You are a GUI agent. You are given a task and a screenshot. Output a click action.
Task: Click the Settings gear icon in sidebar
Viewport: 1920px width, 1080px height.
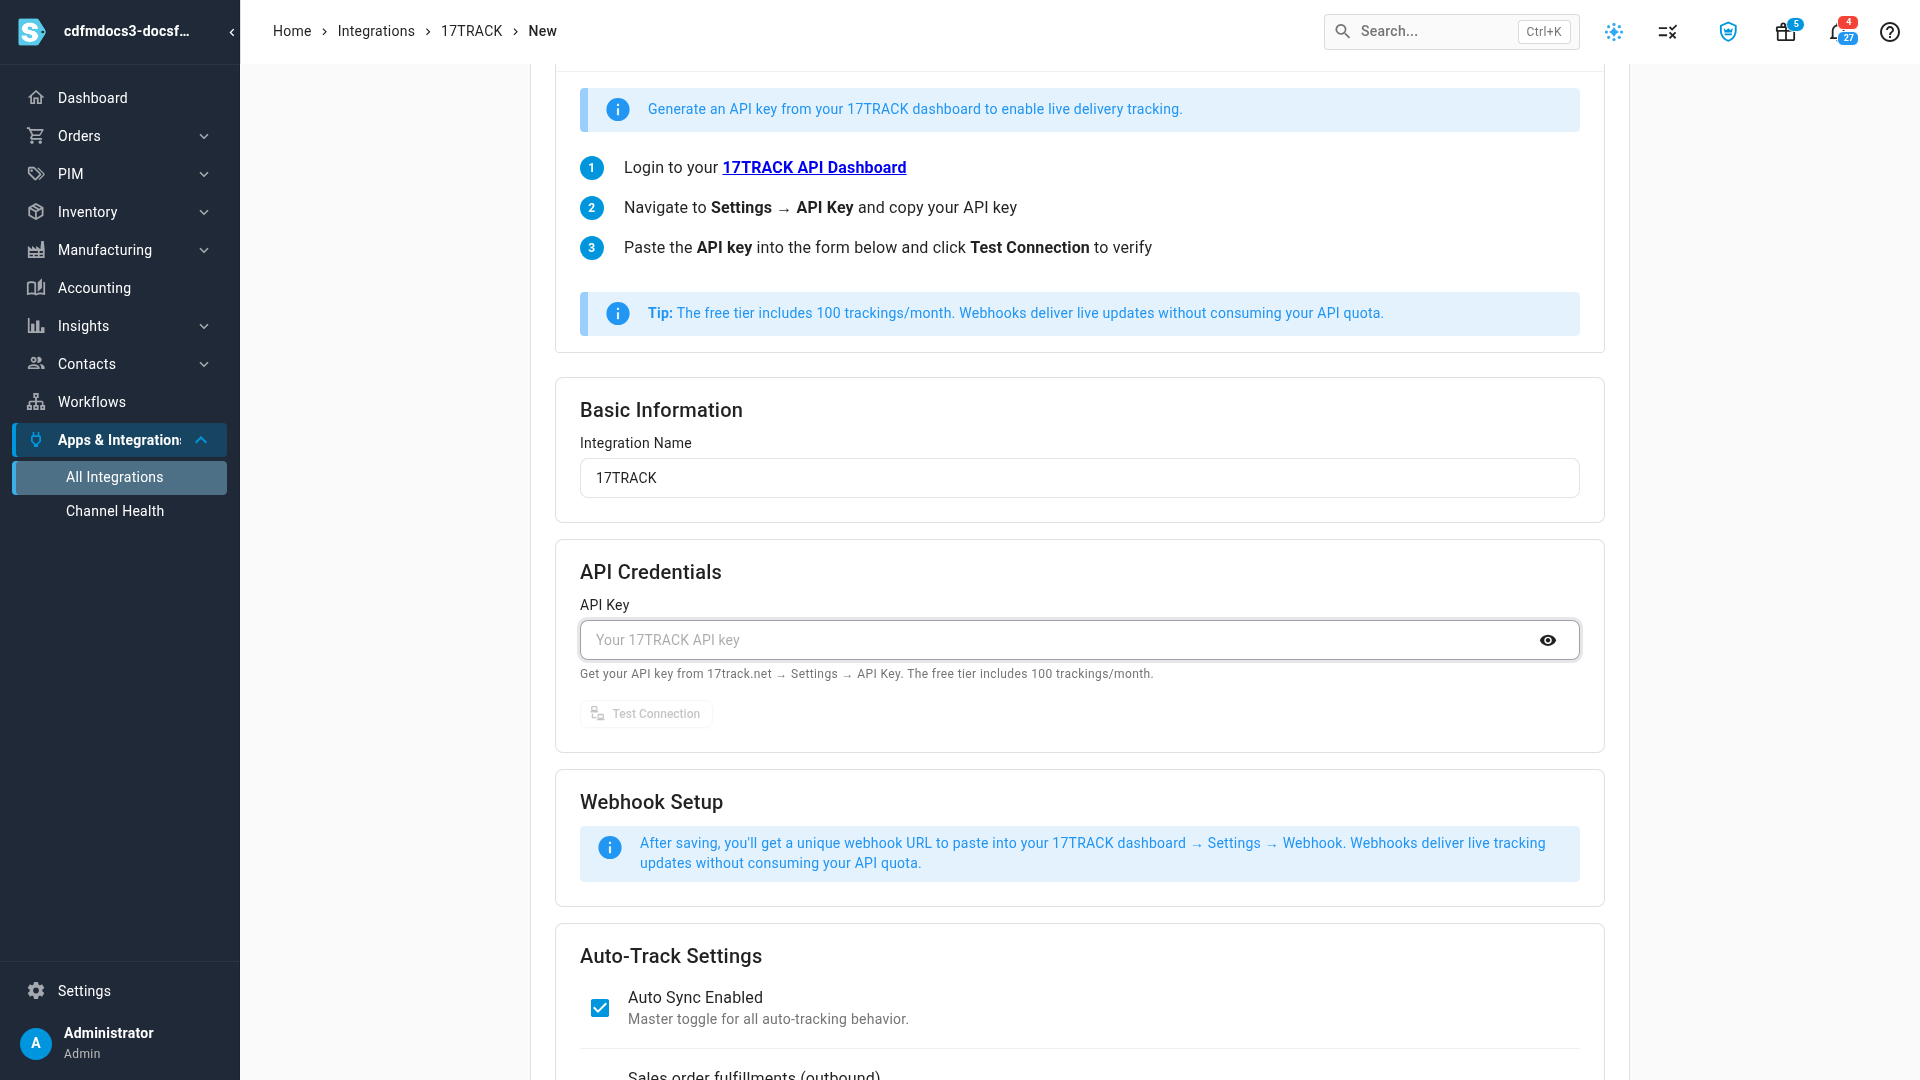pyautogui.click(x=36, y=991)
